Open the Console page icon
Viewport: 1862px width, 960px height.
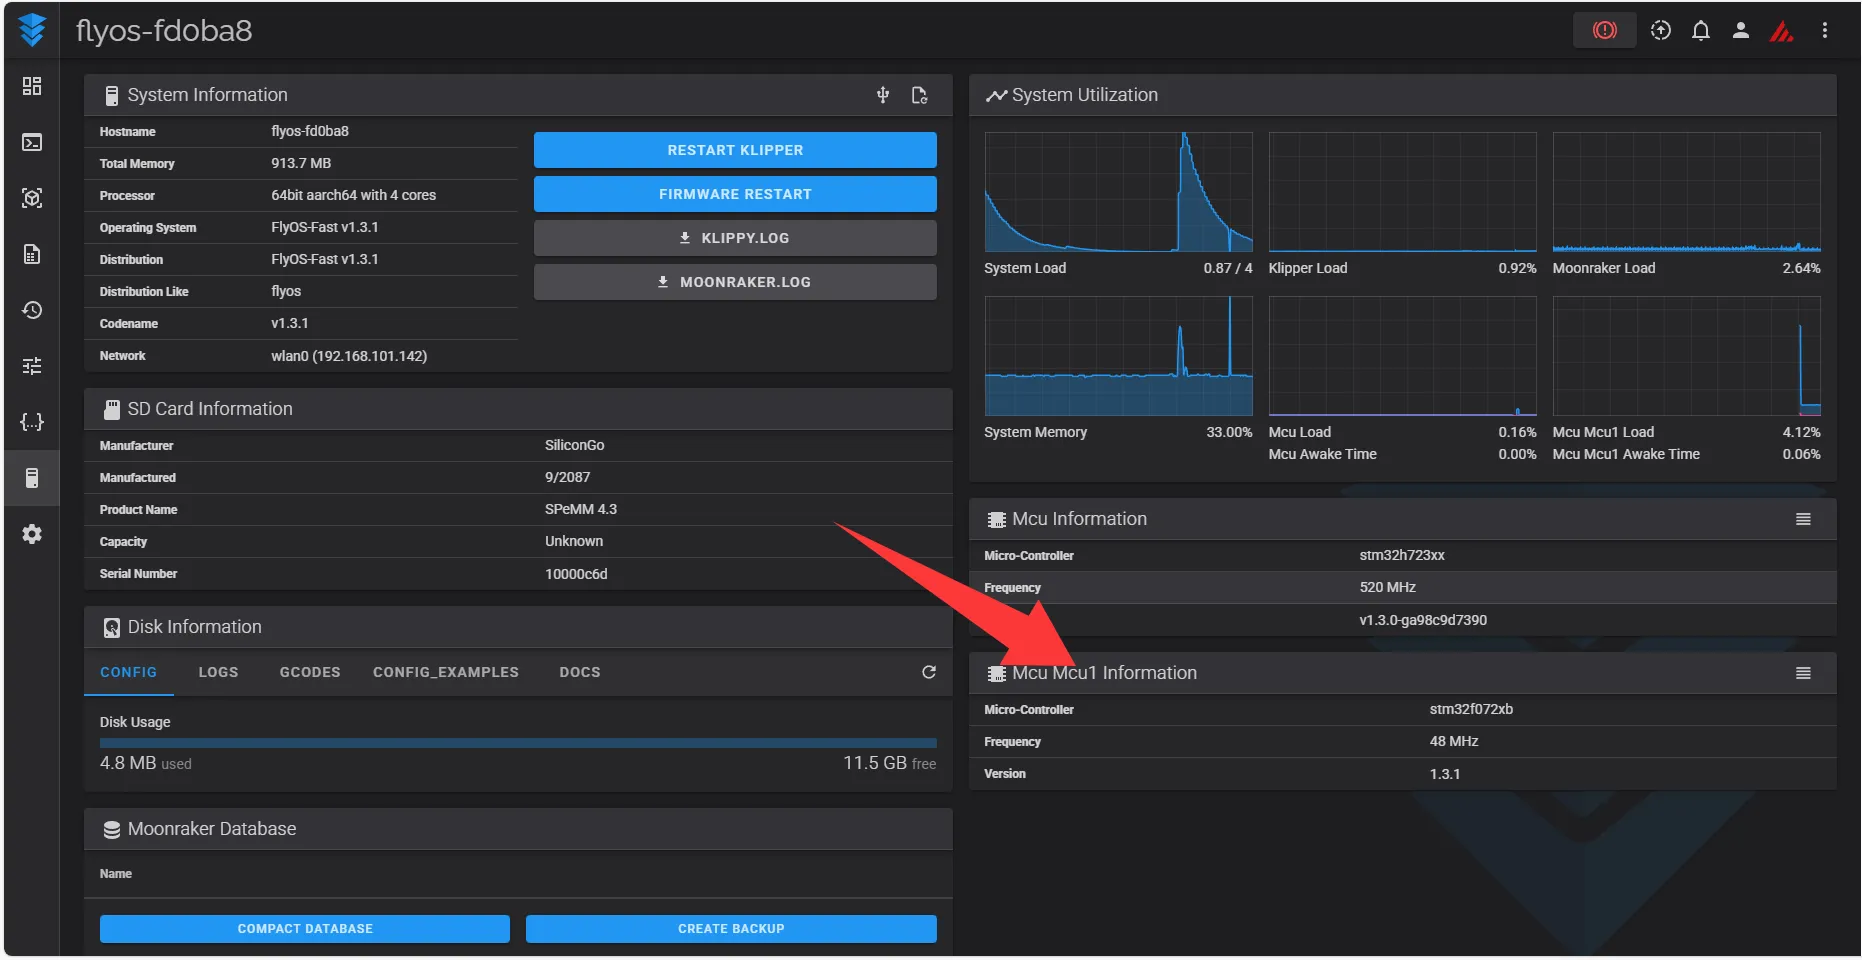point(32,142)
